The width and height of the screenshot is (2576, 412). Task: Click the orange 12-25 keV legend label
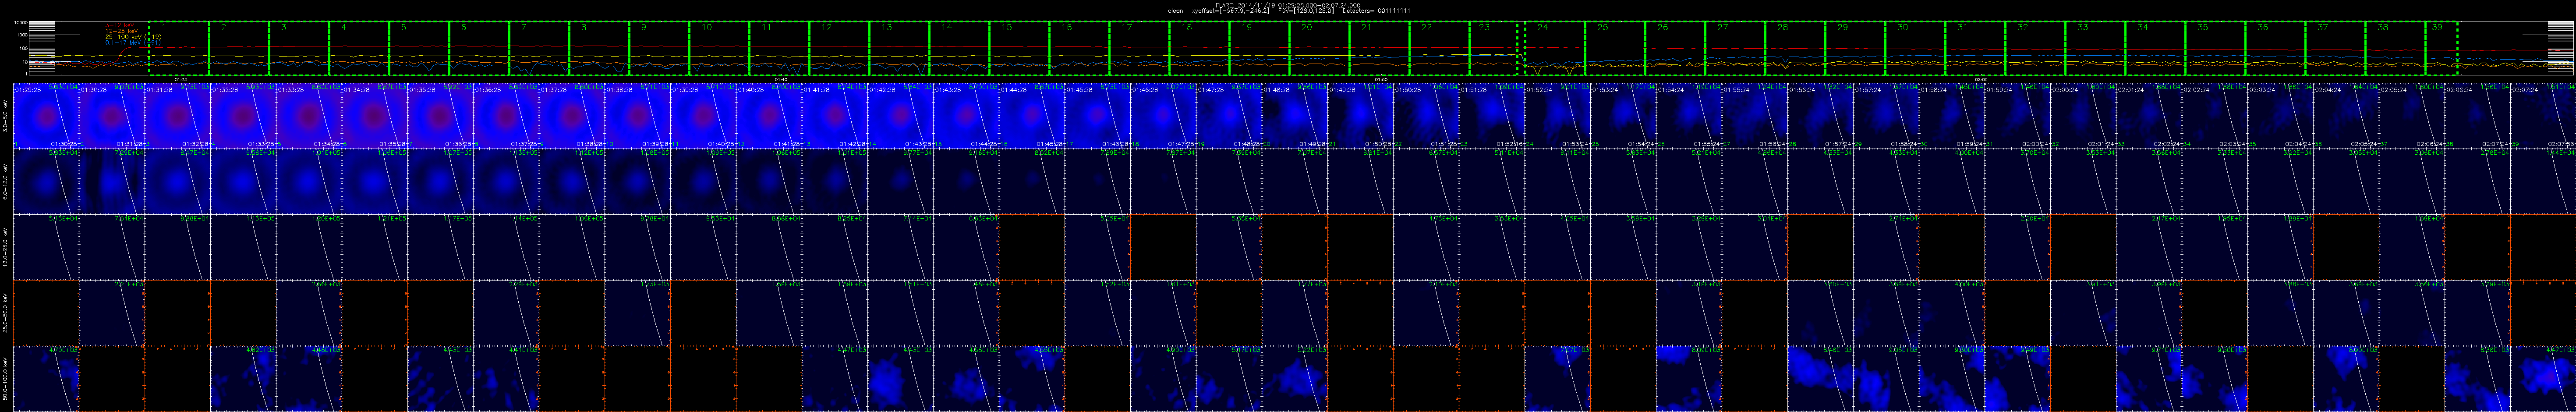click(x=122, y=31)
